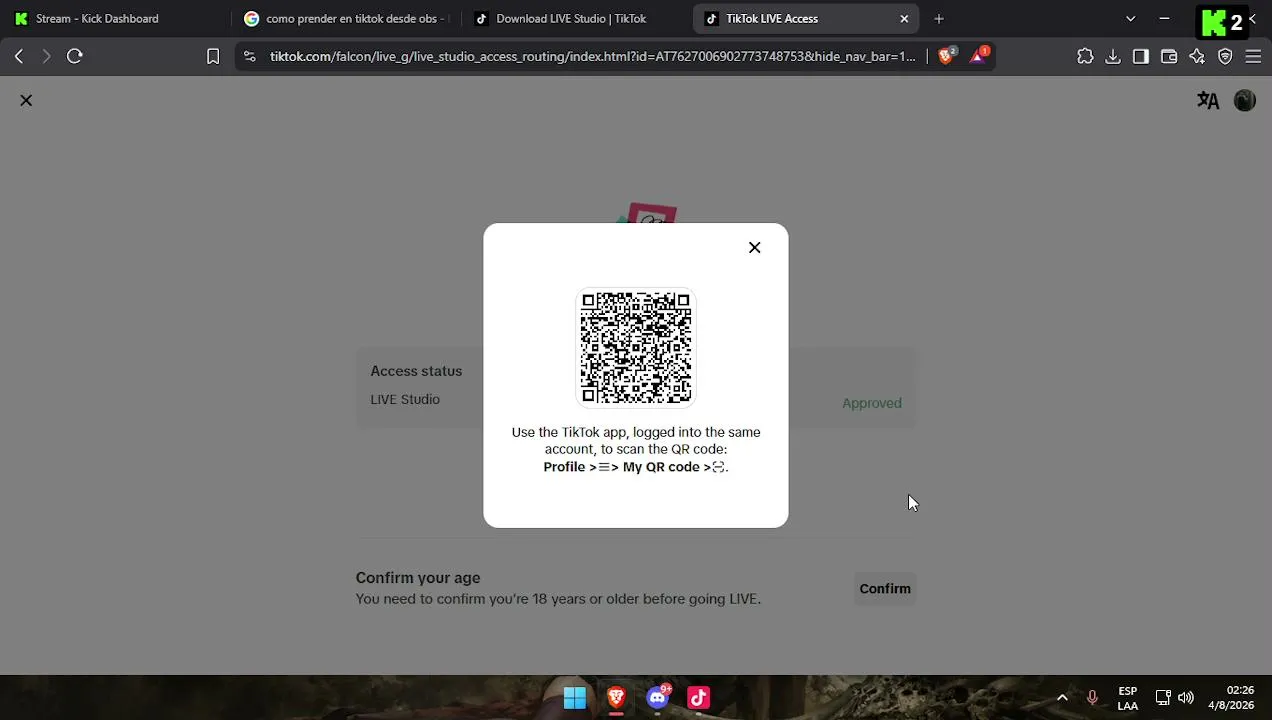Viewport: 1272px width, 720px height.
Task: Click the LIVE Studio access label
Action: click(x=405, y=399)
